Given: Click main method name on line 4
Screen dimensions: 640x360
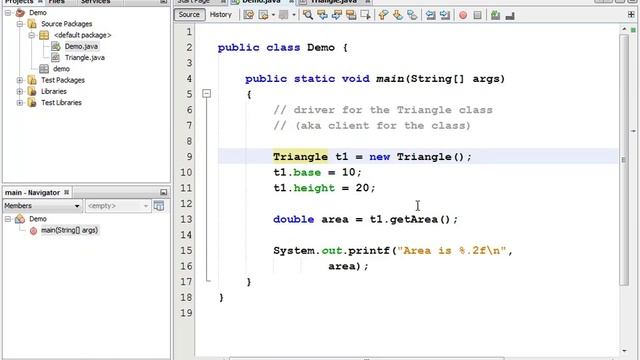Looking at the screenshot, I should [390, 79].
